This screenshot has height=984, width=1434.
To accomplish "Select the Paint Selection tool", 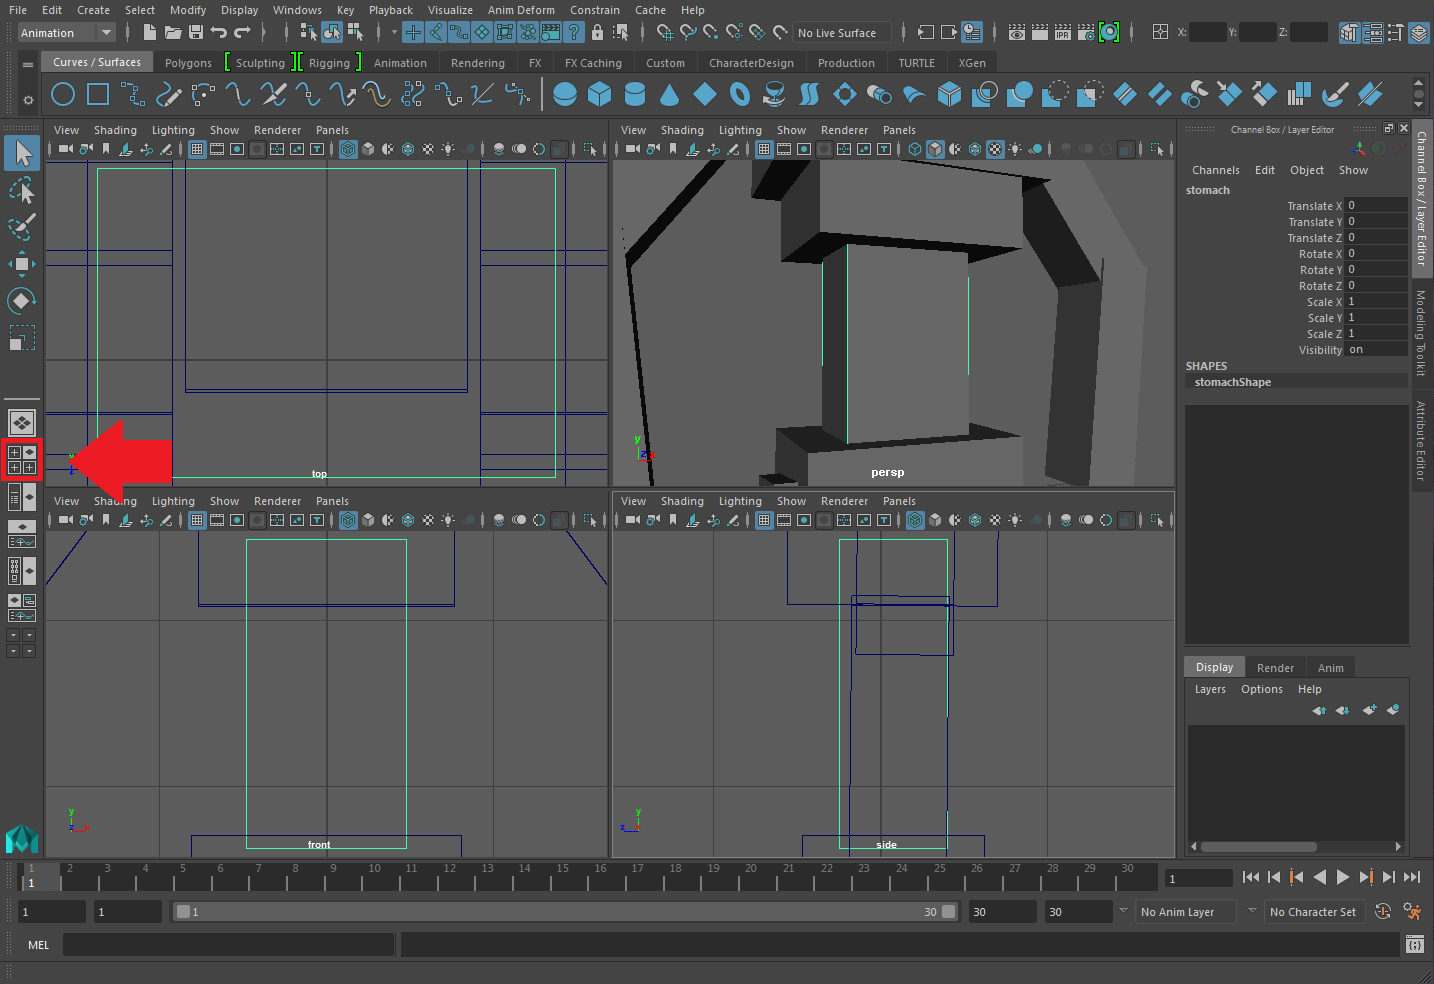I will [22, 228].
